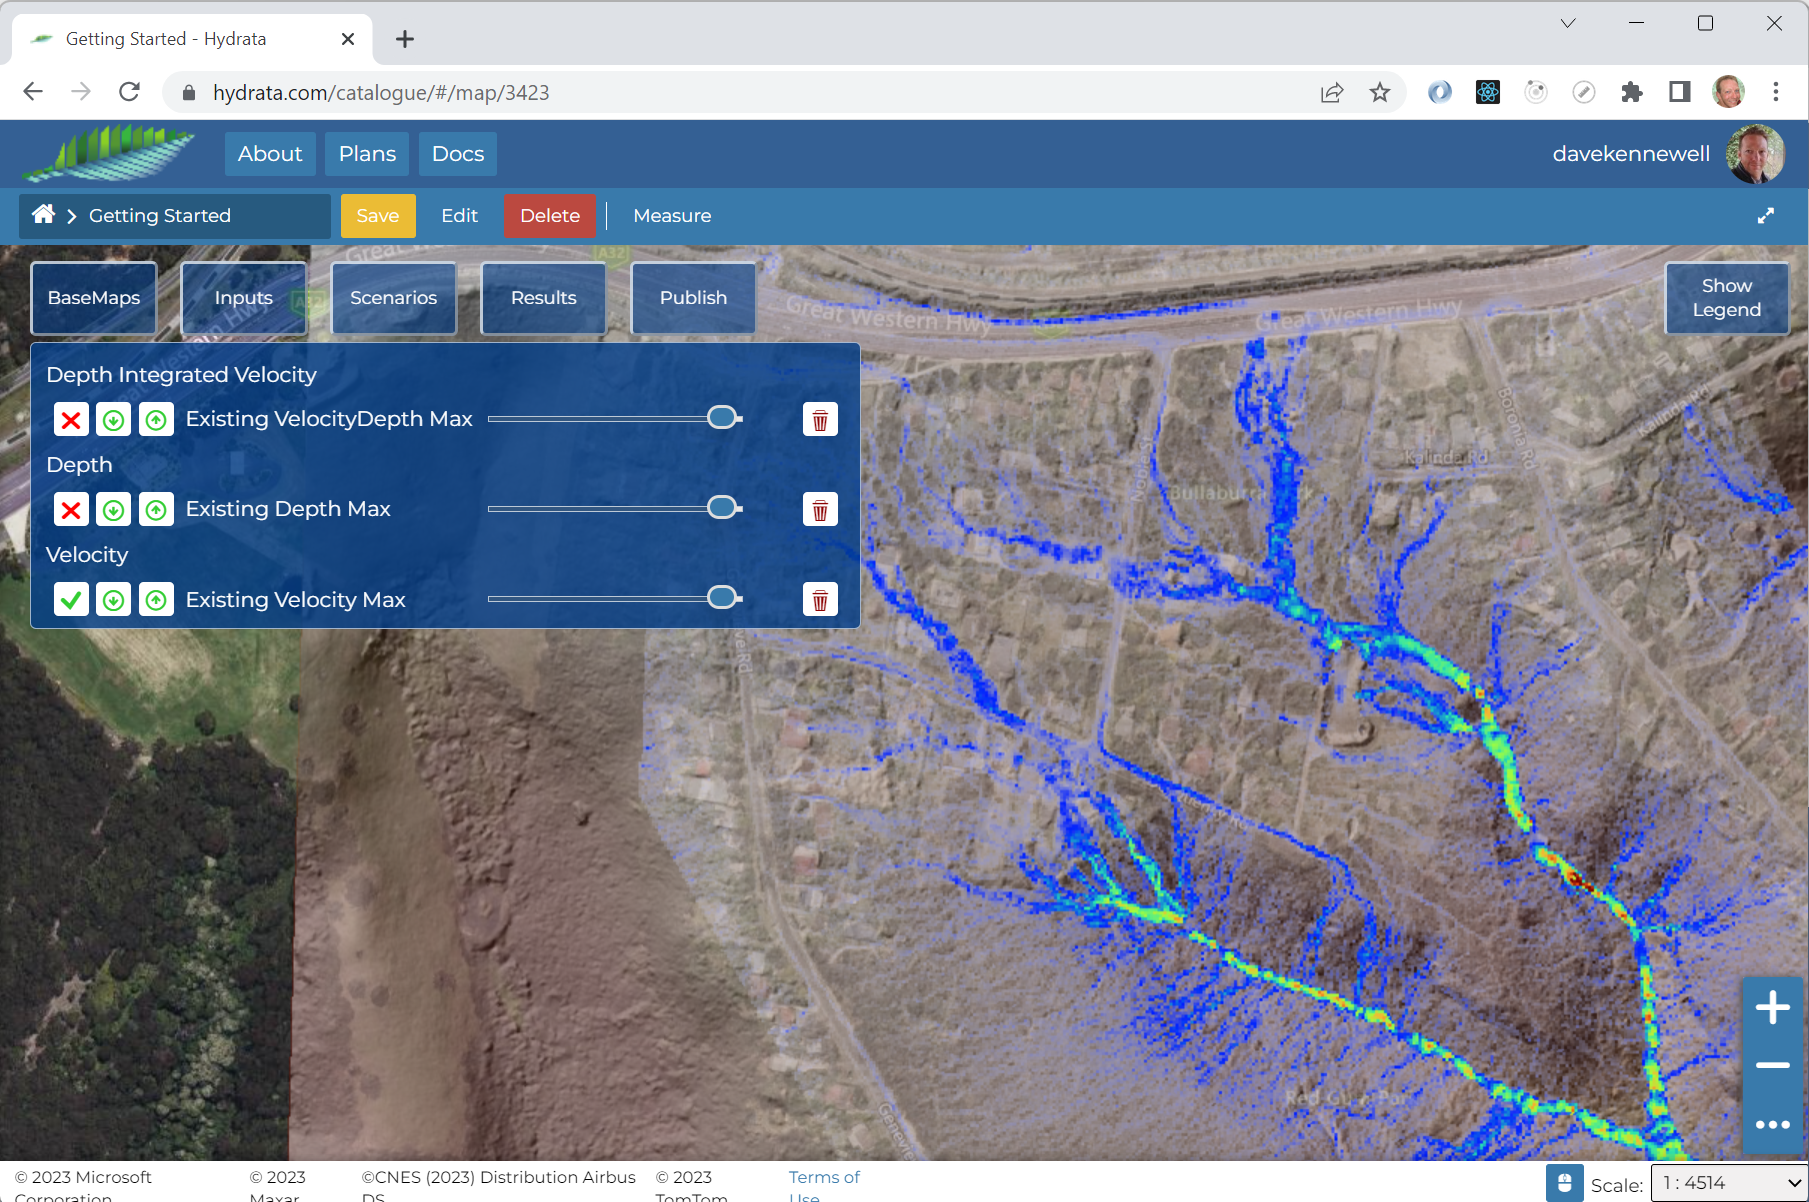The image size is (1809, 1202).
Task: Collapse the Results layer panel
Action: (x=543, y=298)
